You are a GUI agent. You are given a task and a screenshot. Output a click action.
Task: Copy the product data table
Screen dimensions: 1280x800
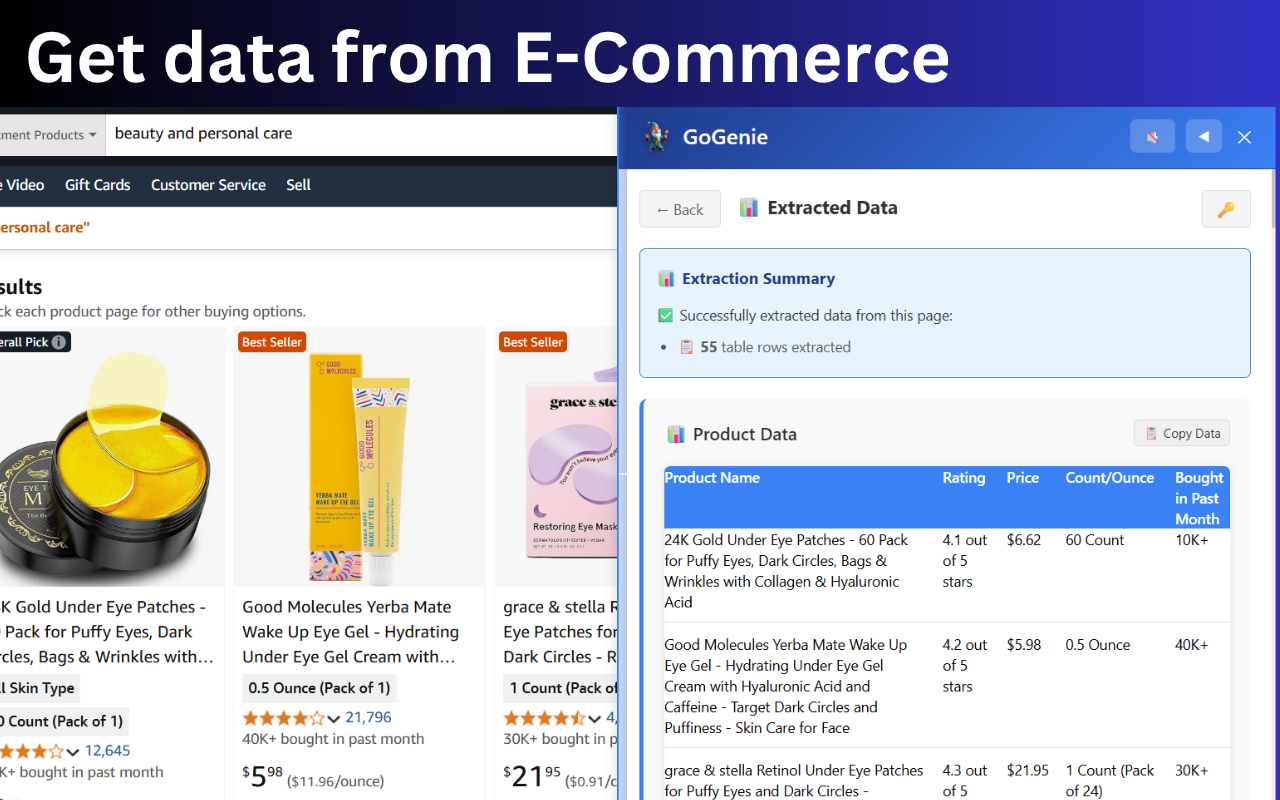[1182, 433]
